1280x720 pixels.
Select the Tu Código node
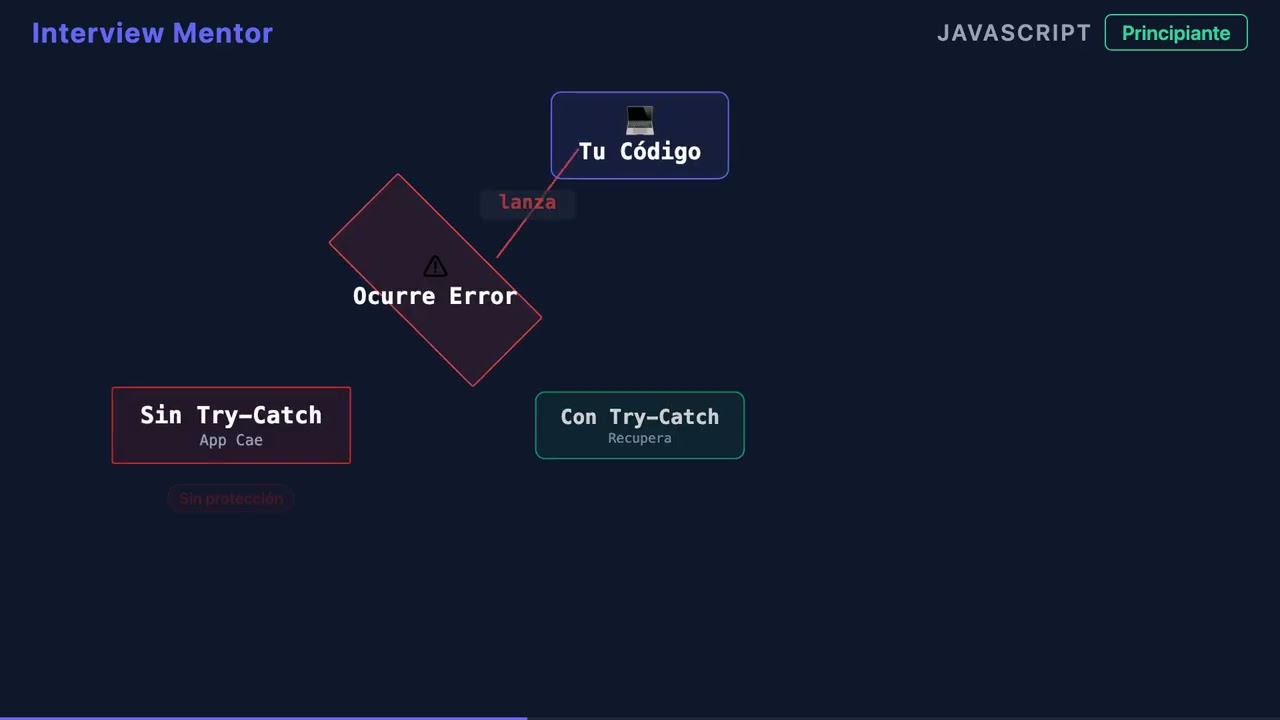coord(640,135)
